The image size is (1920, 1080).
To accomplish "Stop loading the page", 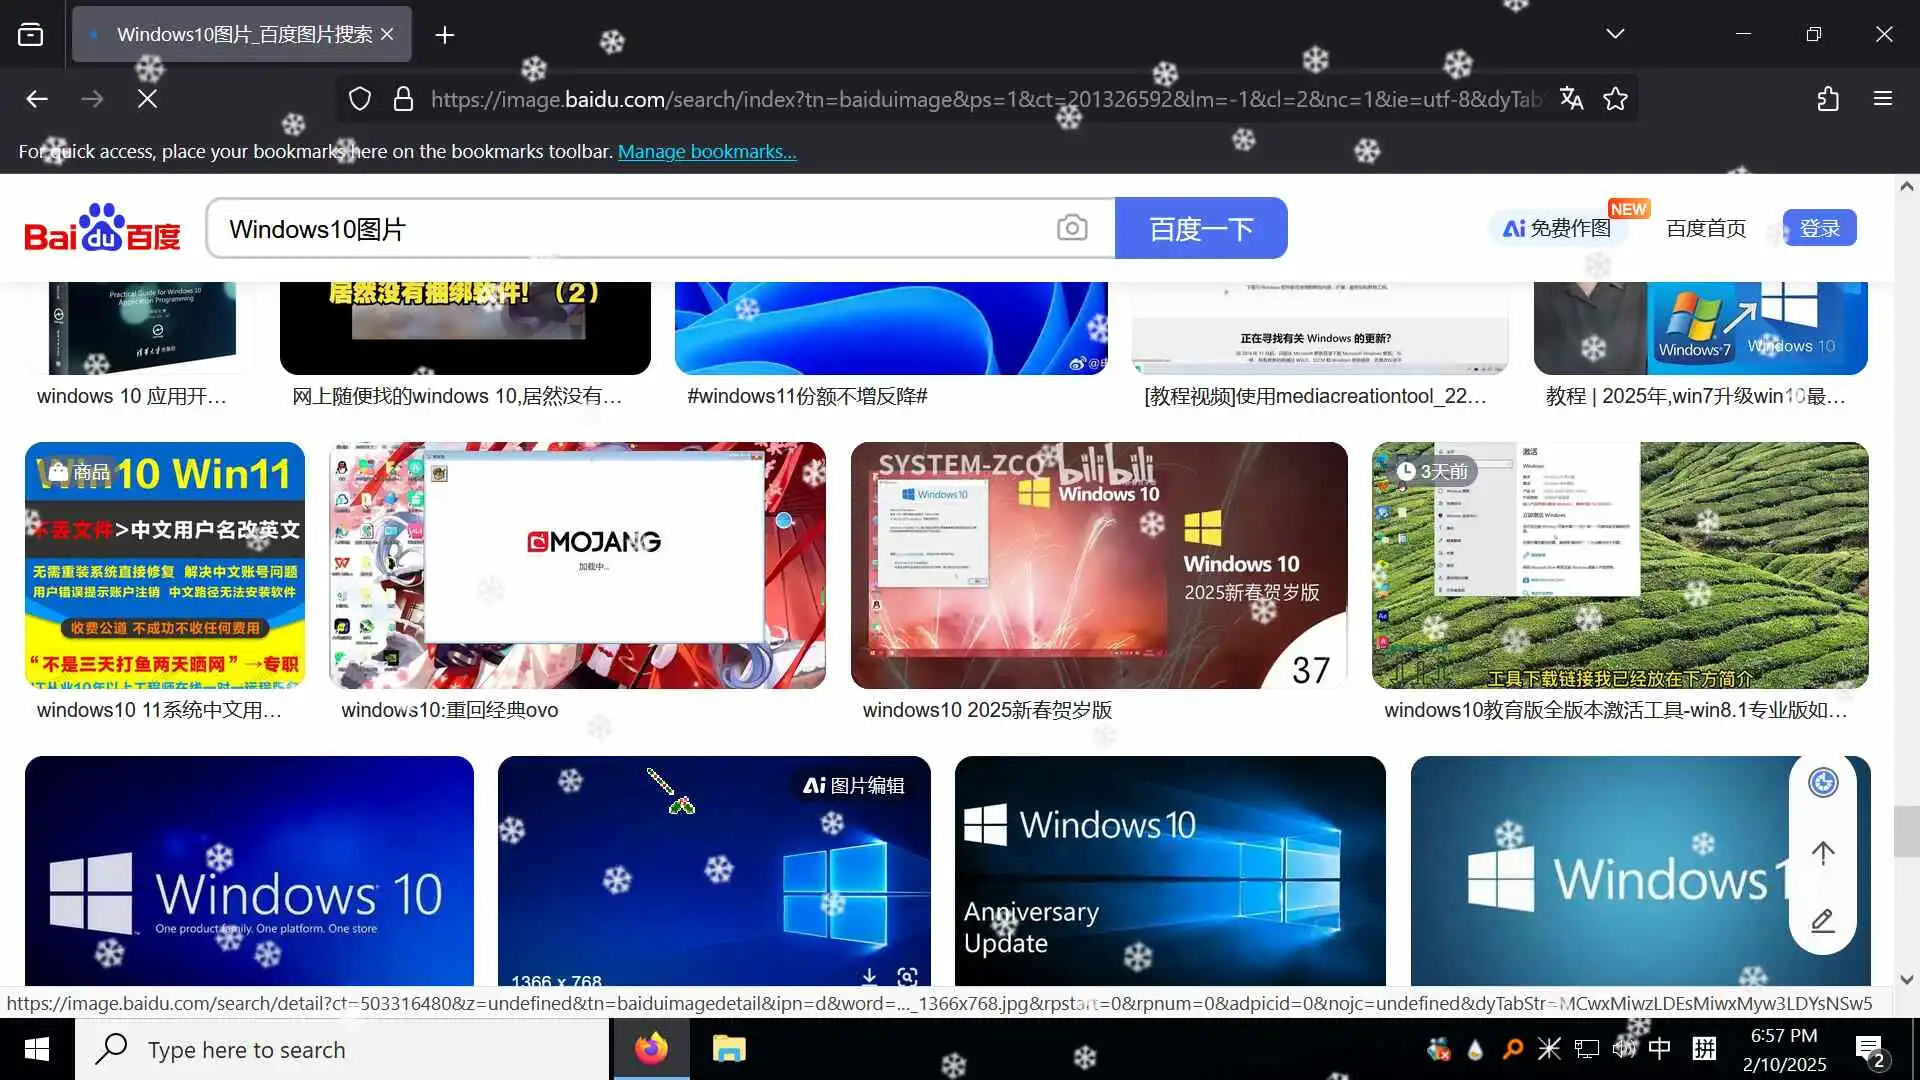I will click(147, 98).
